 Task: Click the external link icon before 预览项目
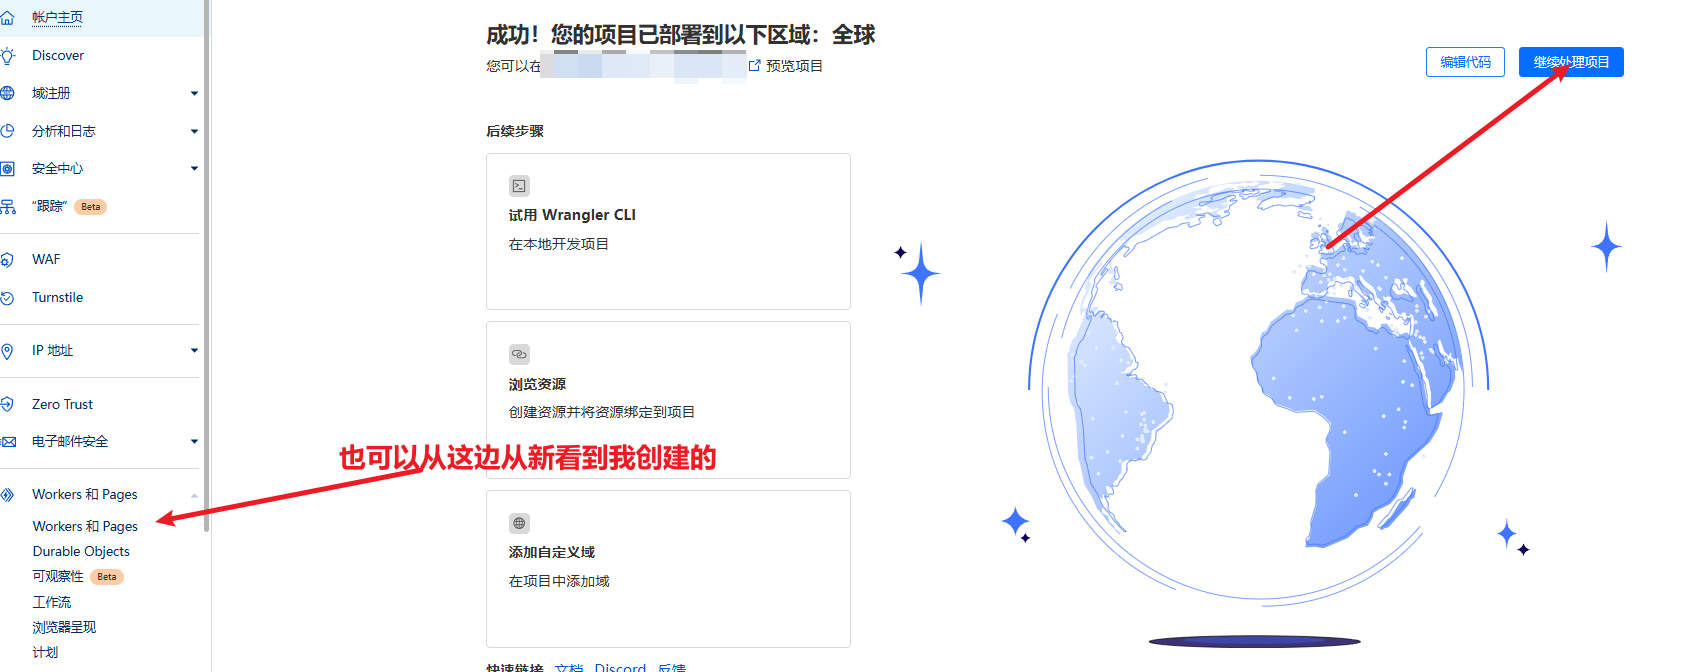click(x=755, y=65)
